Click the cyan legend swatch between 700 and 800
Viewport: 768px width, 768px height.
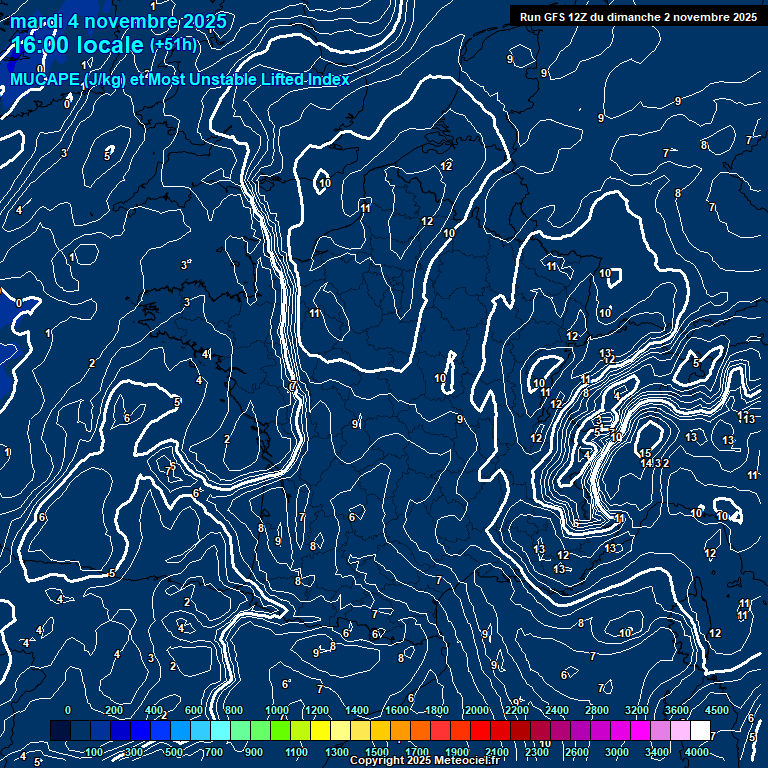220,730
